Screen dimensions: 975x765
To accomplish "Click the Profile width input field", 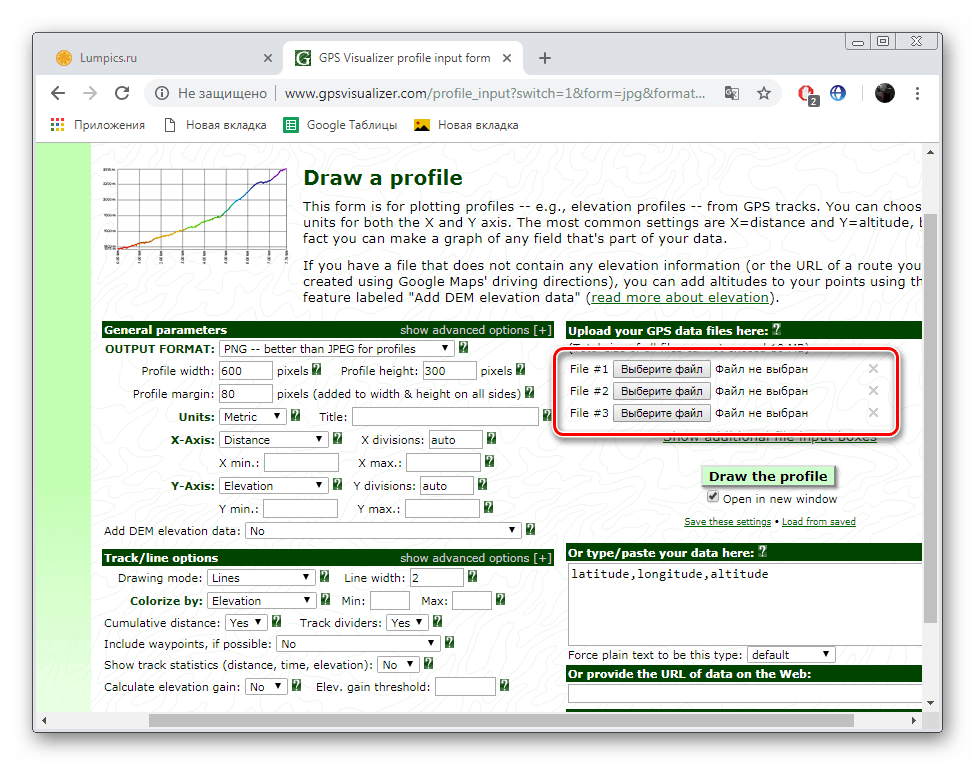I will pos(246,371).
